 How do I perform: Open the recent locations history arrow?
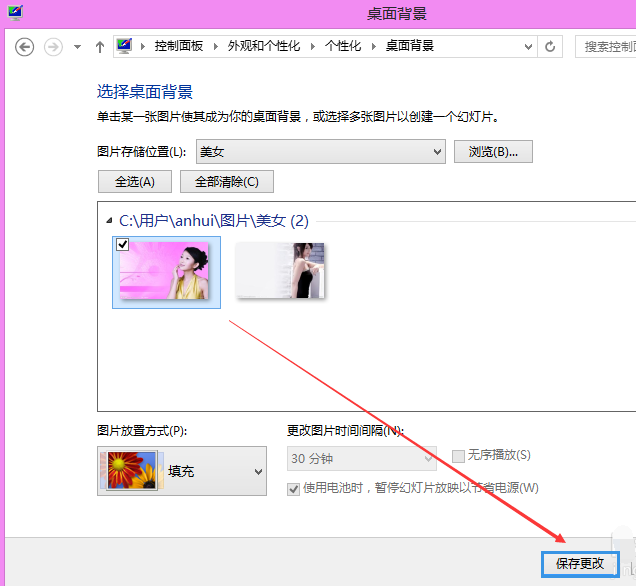(x=78, y=47)
